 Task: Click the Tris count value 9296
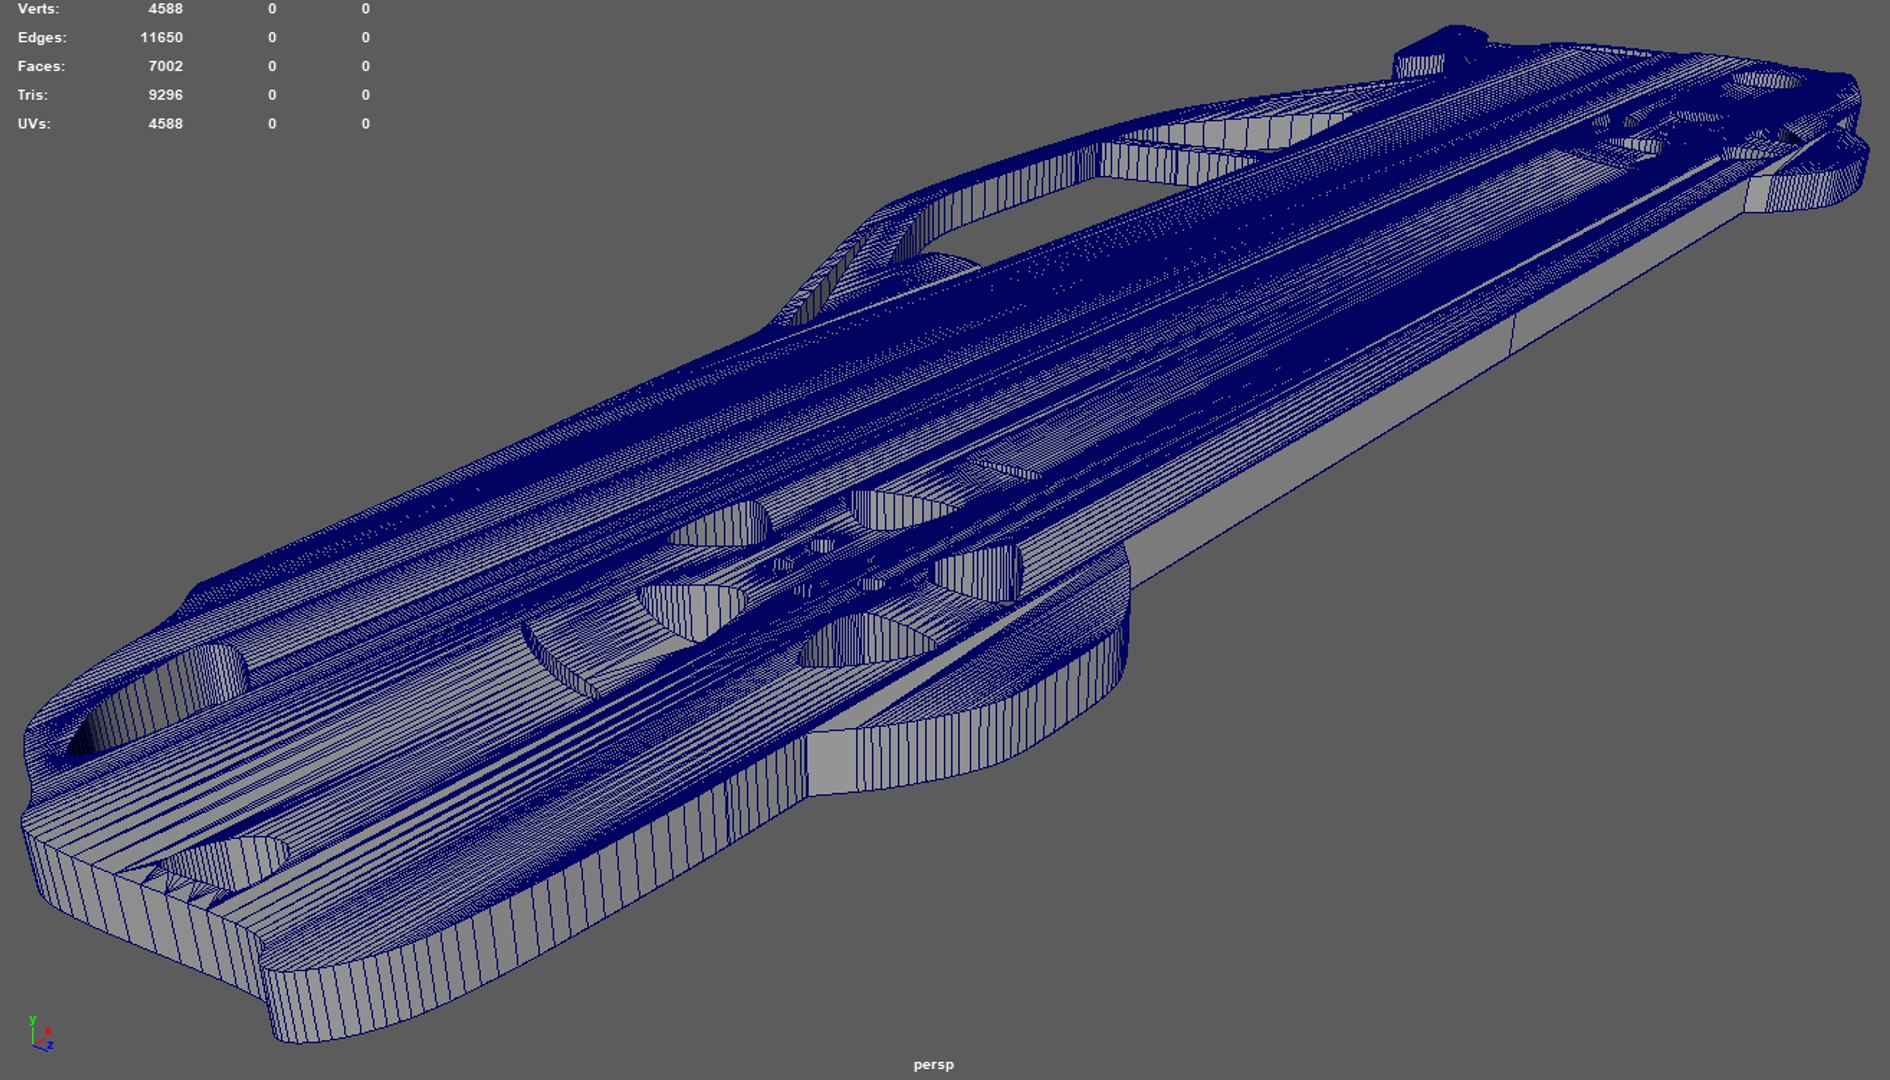(x=165, y=95)
